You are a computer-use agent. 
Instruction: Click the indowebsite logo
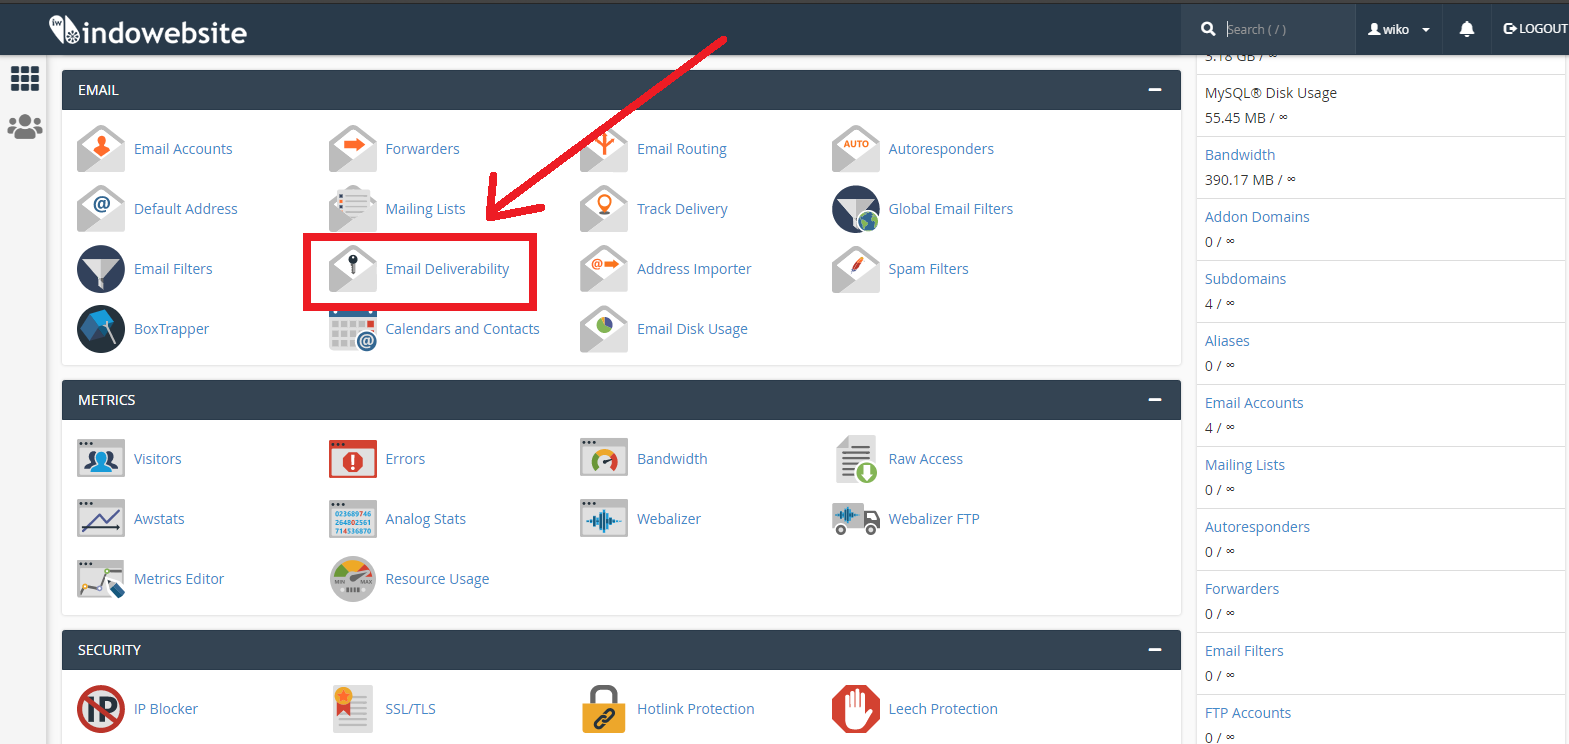148,30
